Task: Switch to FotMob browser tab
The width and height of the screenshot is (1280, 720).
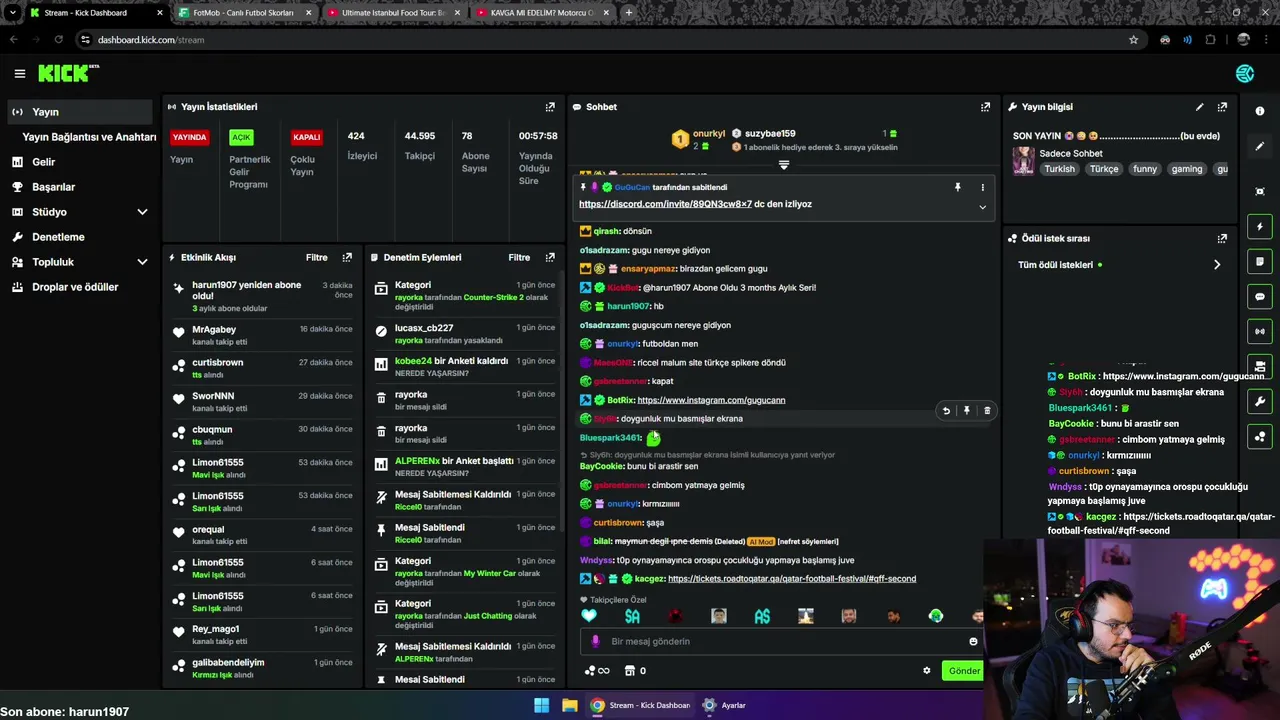Action: tap(243, 13)
